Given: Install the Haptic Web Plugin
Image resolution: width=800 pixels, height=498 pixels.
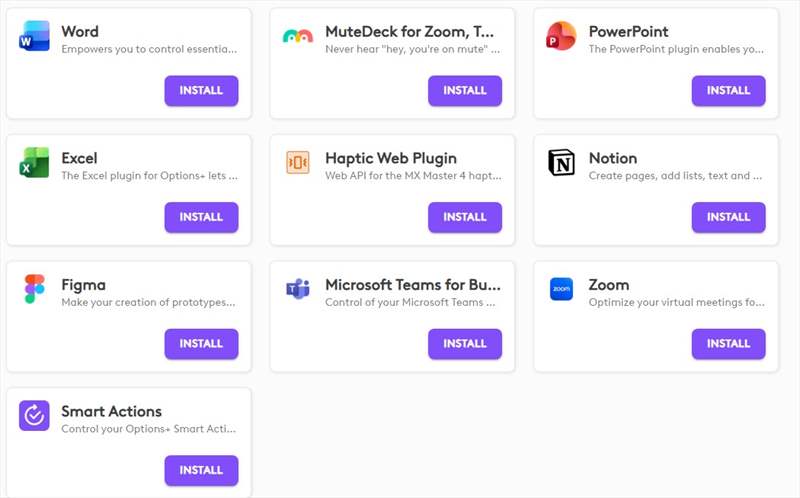Looking at the screenshot, I should [x=465, y=217].
